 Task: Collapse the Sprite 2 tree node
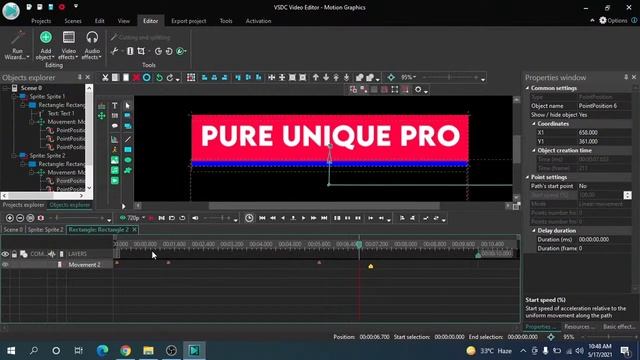(x=14, y=156)
